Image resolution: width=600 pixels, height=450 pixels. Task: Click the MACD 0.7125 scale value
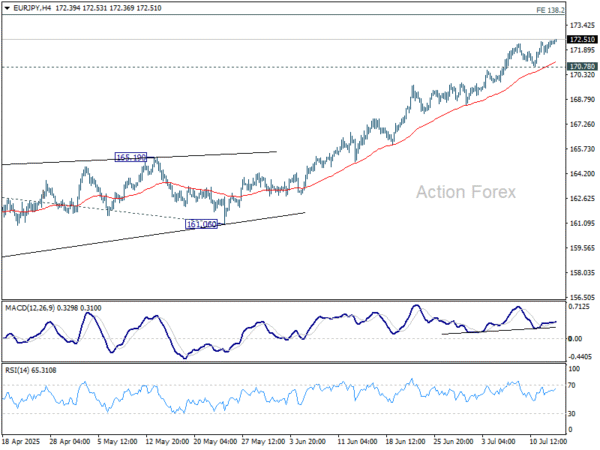pos(579,307)
